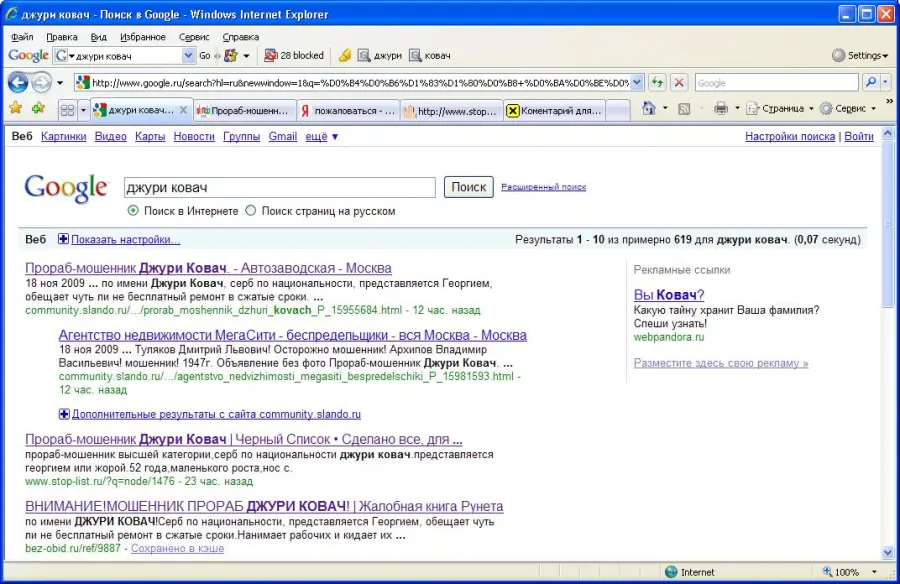Open Quick Tabs grid view icon
The width and height of the screenshot is (900, 584).
(x=68, y=110)
